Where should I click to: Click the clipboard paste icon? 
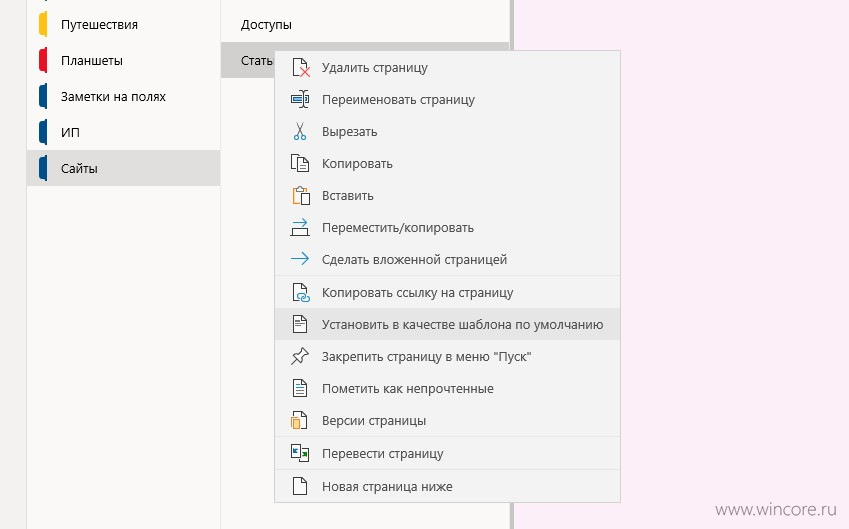pos(301,195)
